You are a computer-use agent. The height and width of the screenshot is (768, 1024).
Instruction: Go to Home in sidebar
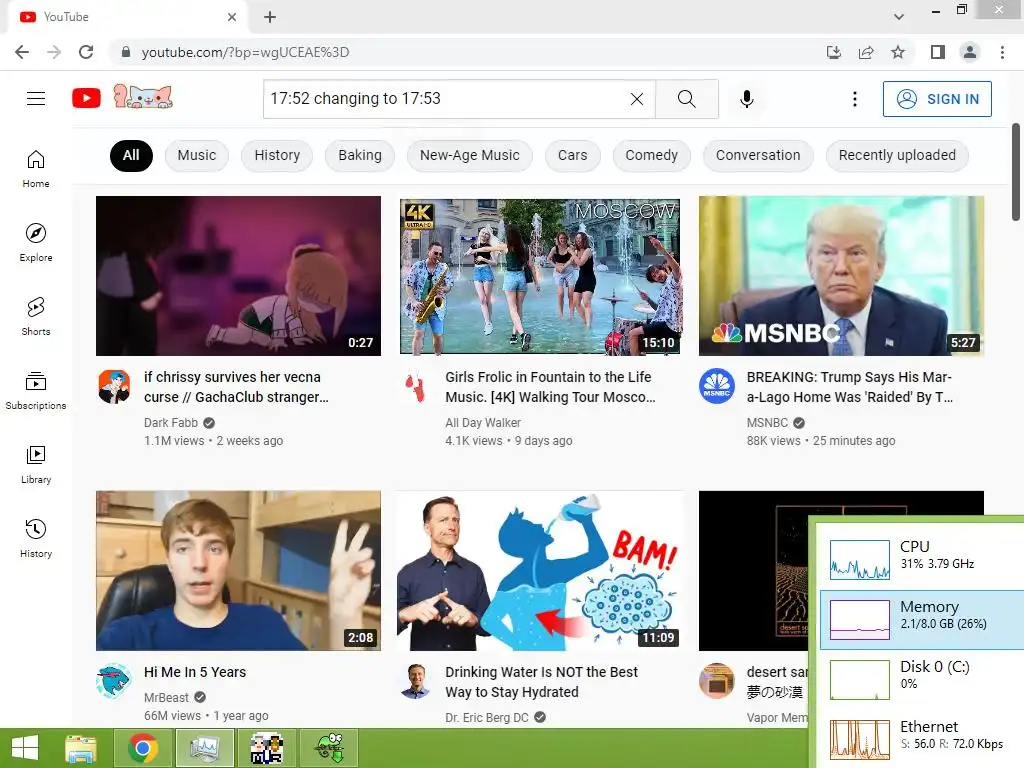[36, 169]
